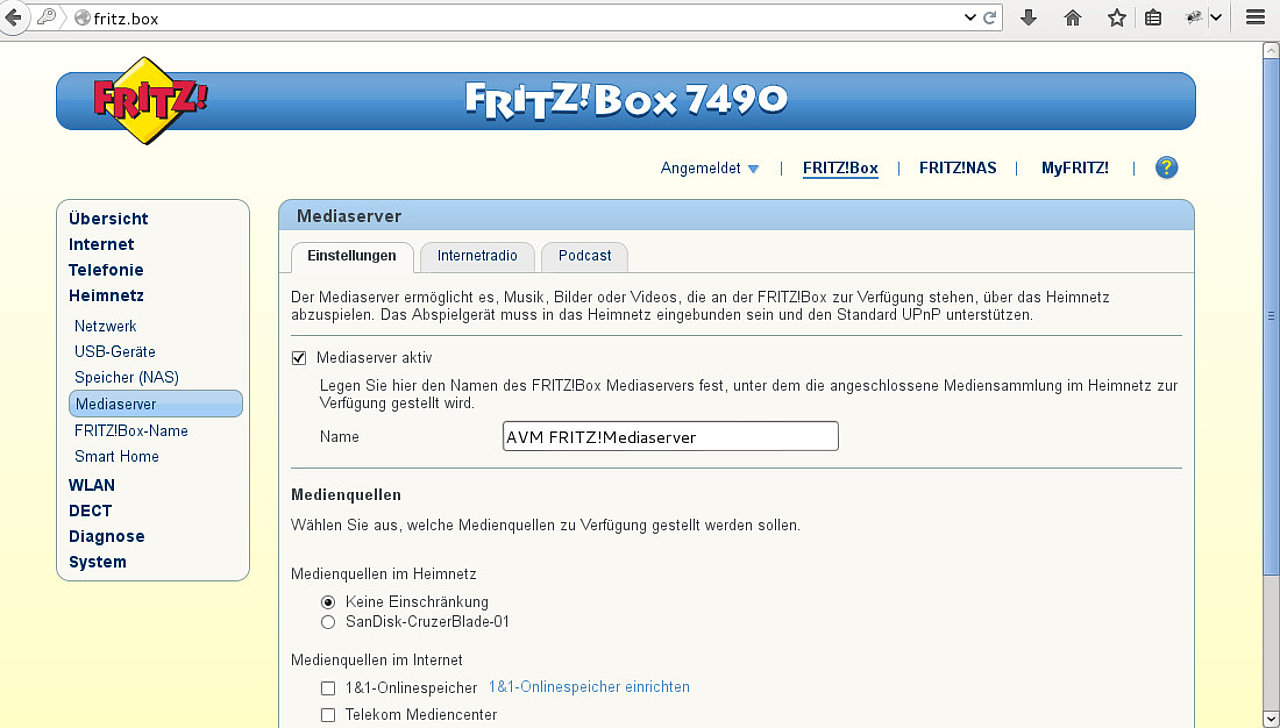The image size is (1280, 728).
Task: Go to FRITZ!Box-Name submenu
Action: pyautogui.click(x=131, y=431)
